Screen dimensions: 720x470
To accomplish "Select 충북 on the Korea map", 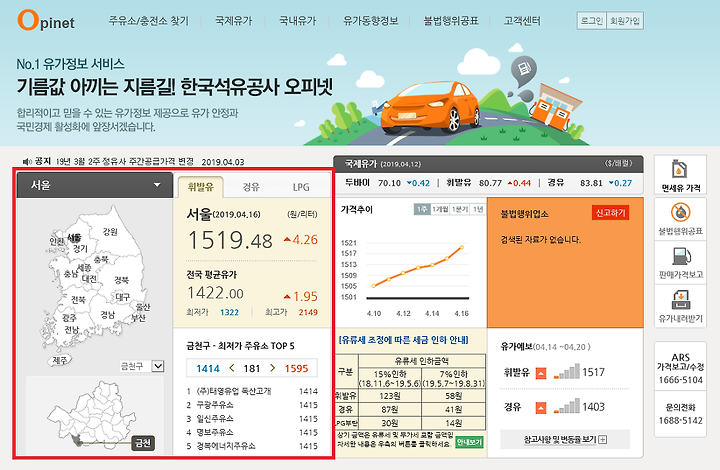I will 101,259.
